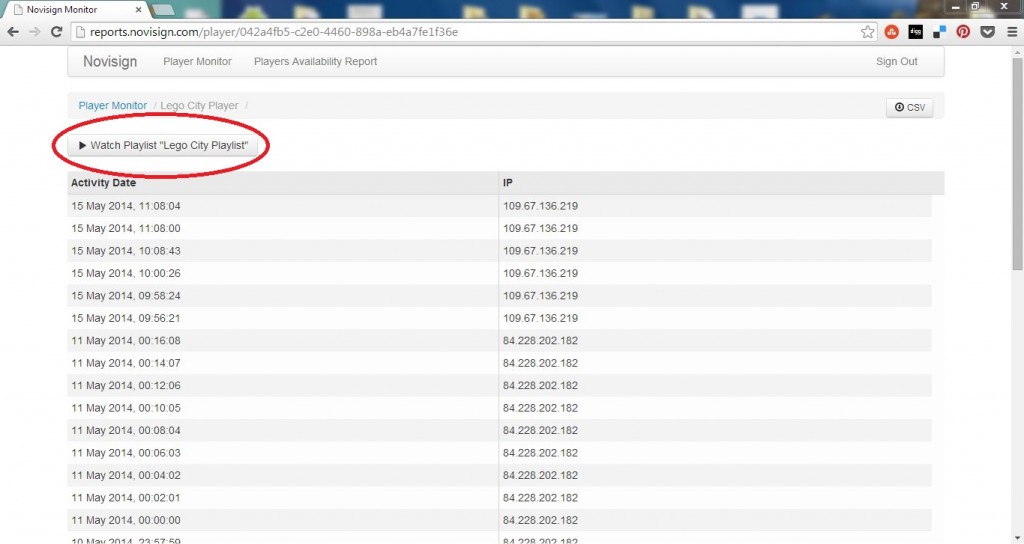Viewport: 1024px width, 544px height.
Task: Minimize the Chrome window
Action: pos(955,7)
